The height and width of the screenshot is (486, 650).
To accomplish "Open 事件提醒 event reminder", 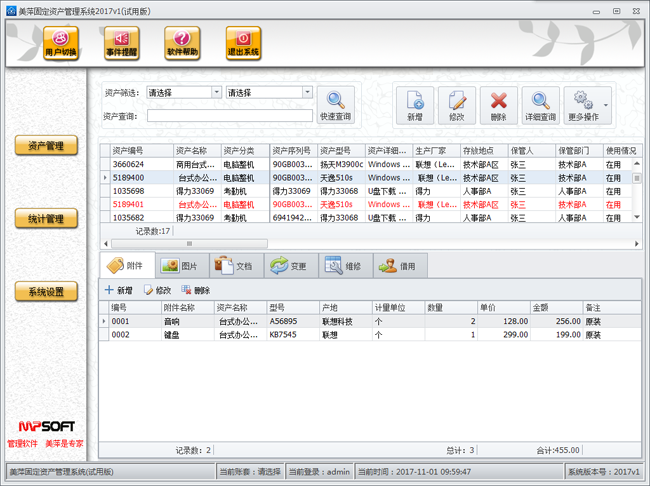I will (121, 43).
